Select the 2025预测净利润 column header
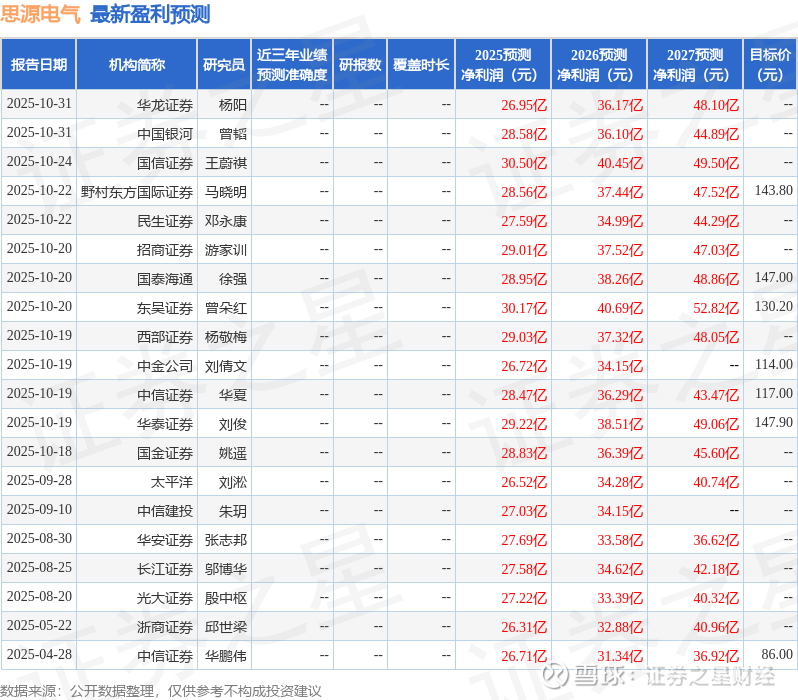Viewport: 798px width, 700px height. coord(503,65)
